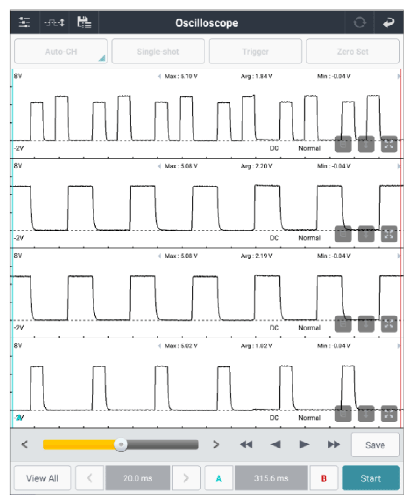Select cursor B button
Screen dimensions: 413x504
[x=324, y=478]
